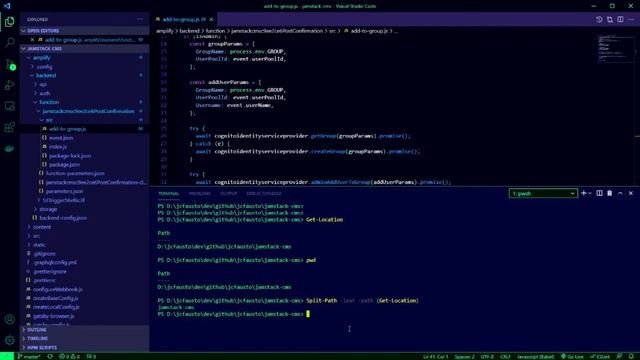Expand the static folder

pos(84,245)
